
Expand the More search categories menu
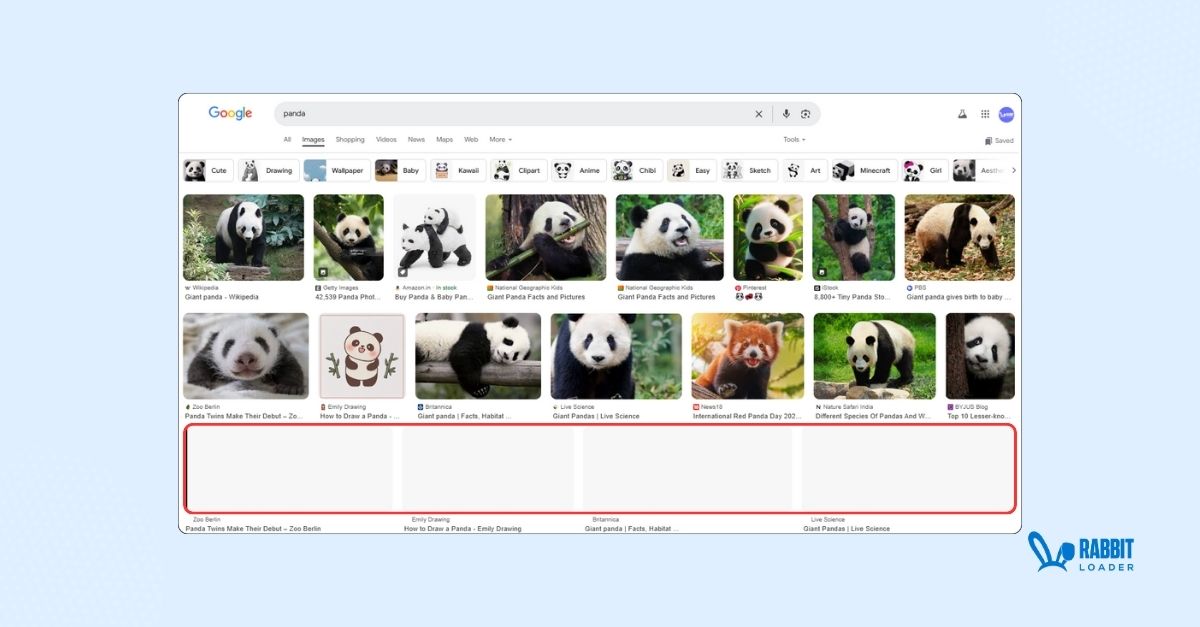499,140
